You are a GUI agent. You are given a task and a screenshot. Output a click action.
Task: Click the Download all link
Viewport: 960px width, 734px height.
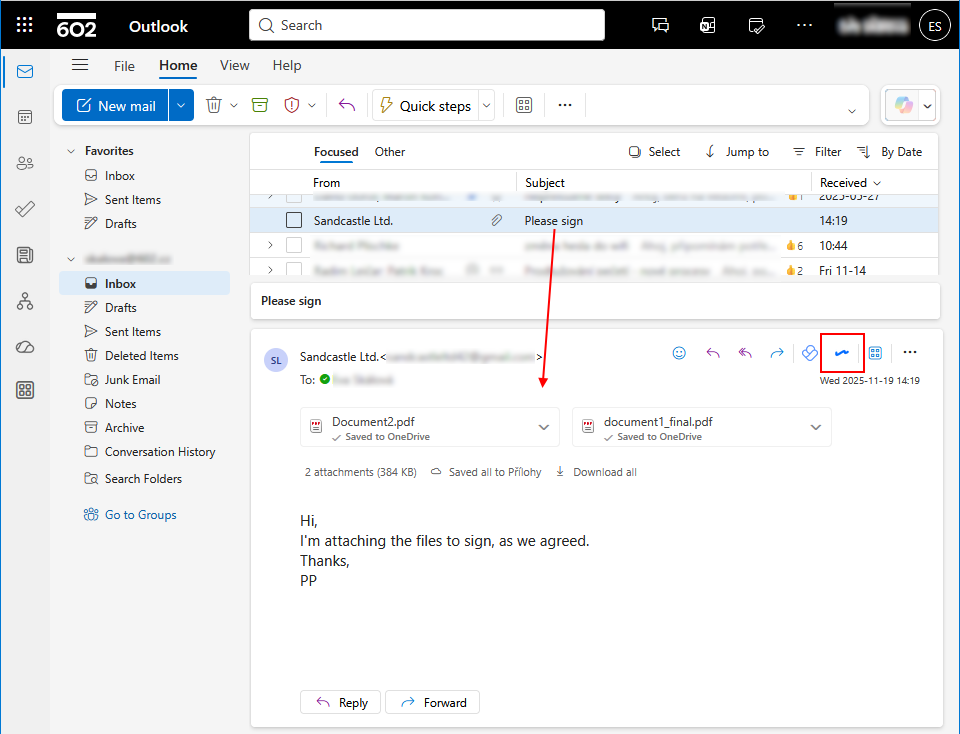(x=604, y=472)
